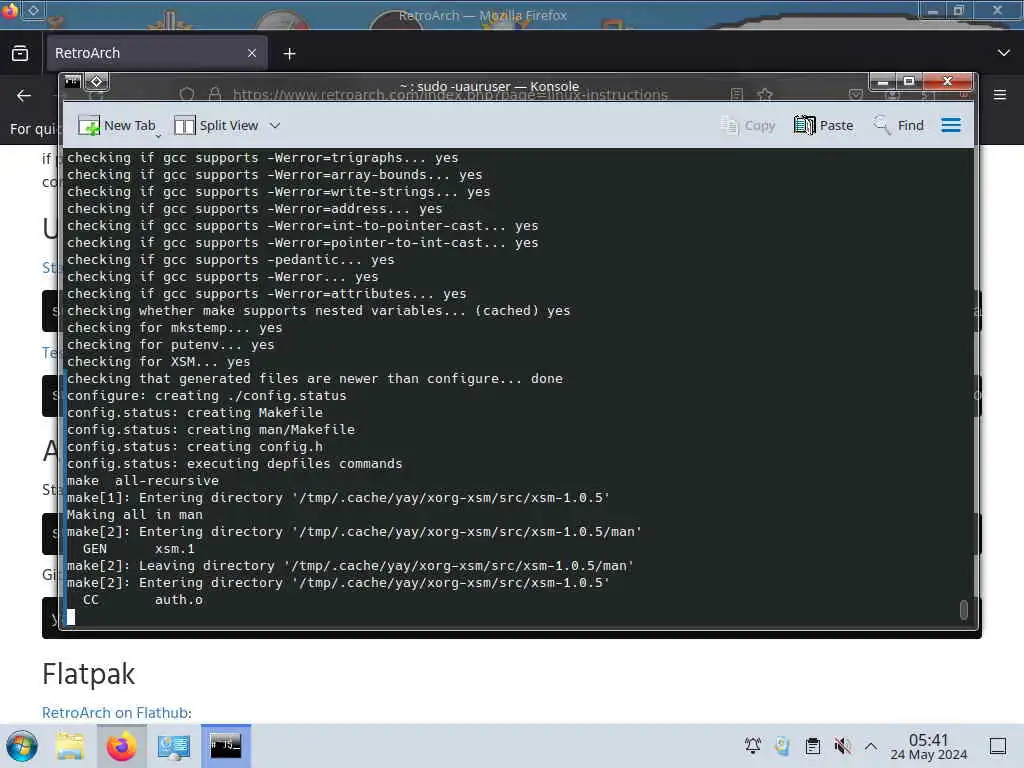Viewport: 1024px width, 768px height.
Task: Open the start menu launcher
Action: click(22, 746)
